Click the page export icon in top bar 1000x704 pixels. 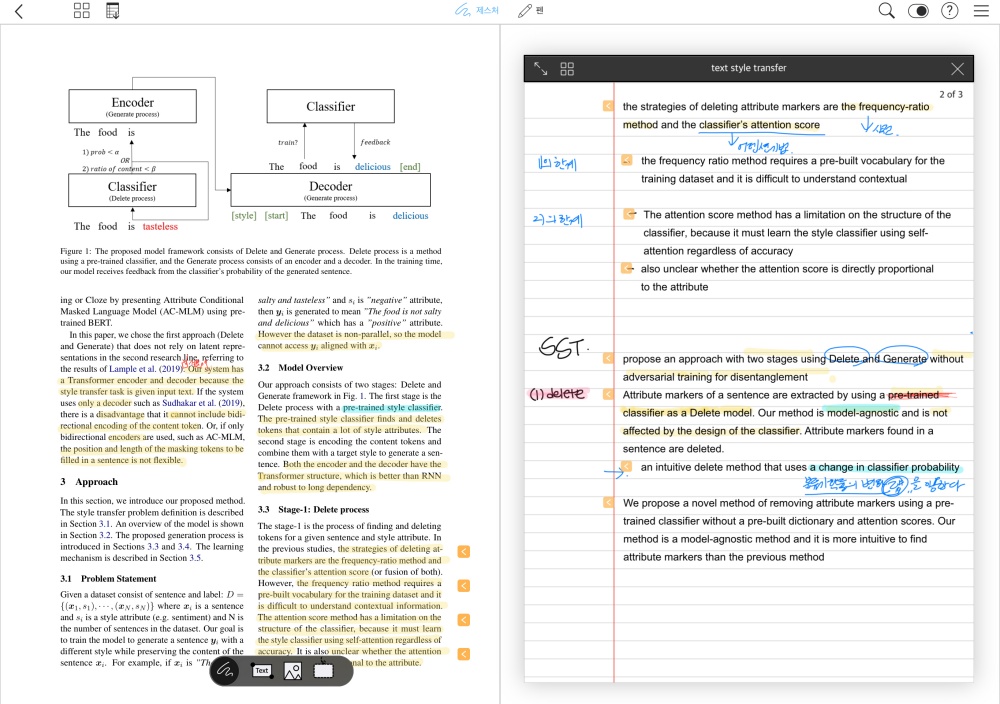(x=112, y=12)
